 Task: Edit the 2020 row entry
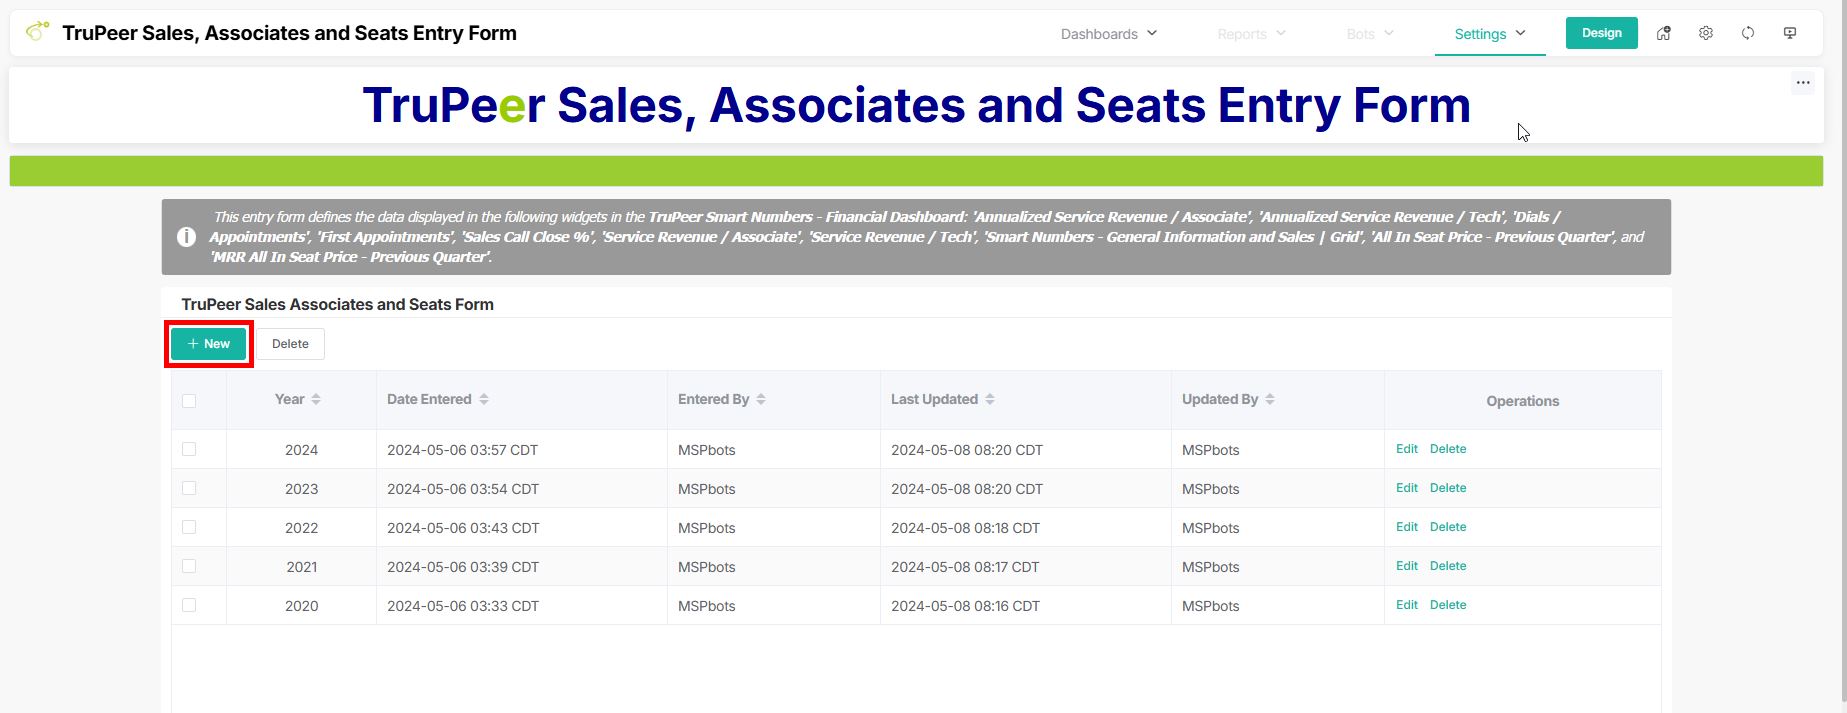pos(1407,605)
